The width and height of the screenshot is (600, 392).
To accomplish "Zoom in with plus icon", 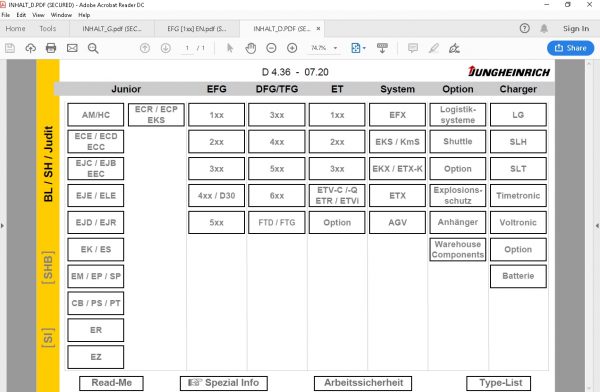I will [x=292, y=48].
